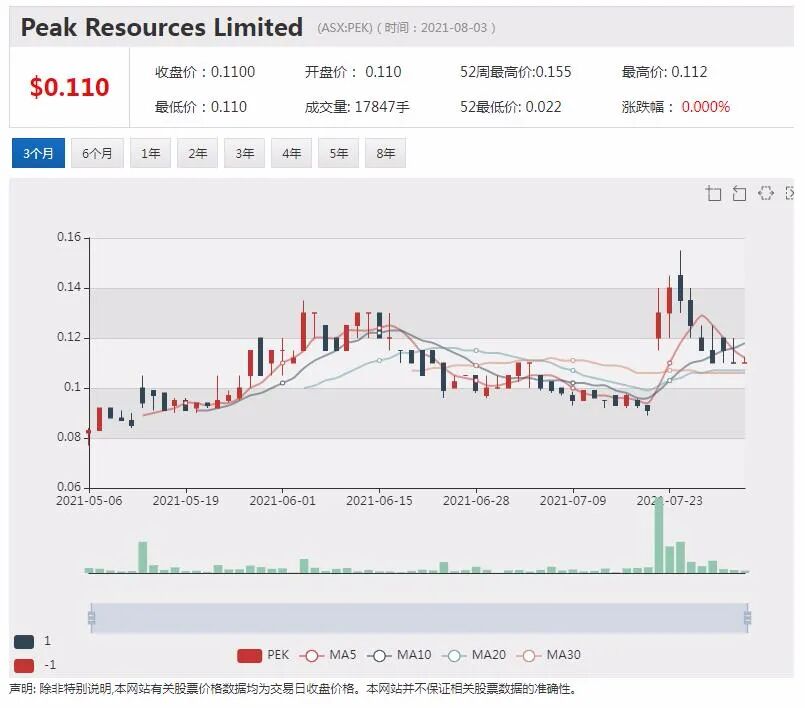The width and height of the screenshot is (805, 708).
Task: Switch to the 6个月 time range
Action: tap(97, 153)
